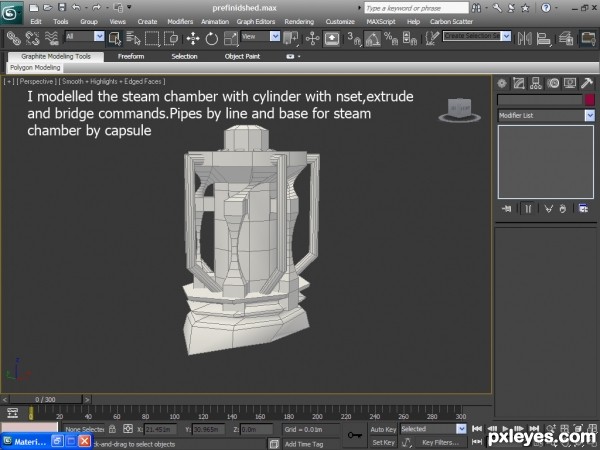Click the time slider at 0 / 300
The height and width of the screenshot is (450, 600).
[x=45, y=399]
